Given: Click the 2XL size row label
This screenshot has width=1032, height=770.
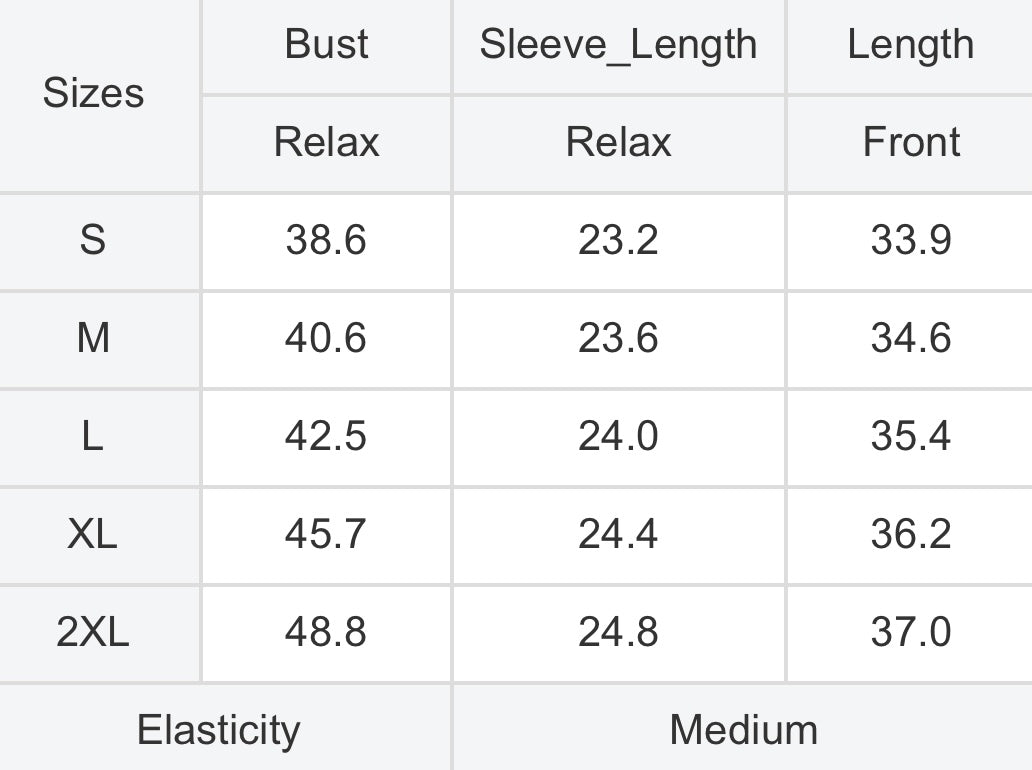Looking at the screenshot, I should click(x=93, y=631).
